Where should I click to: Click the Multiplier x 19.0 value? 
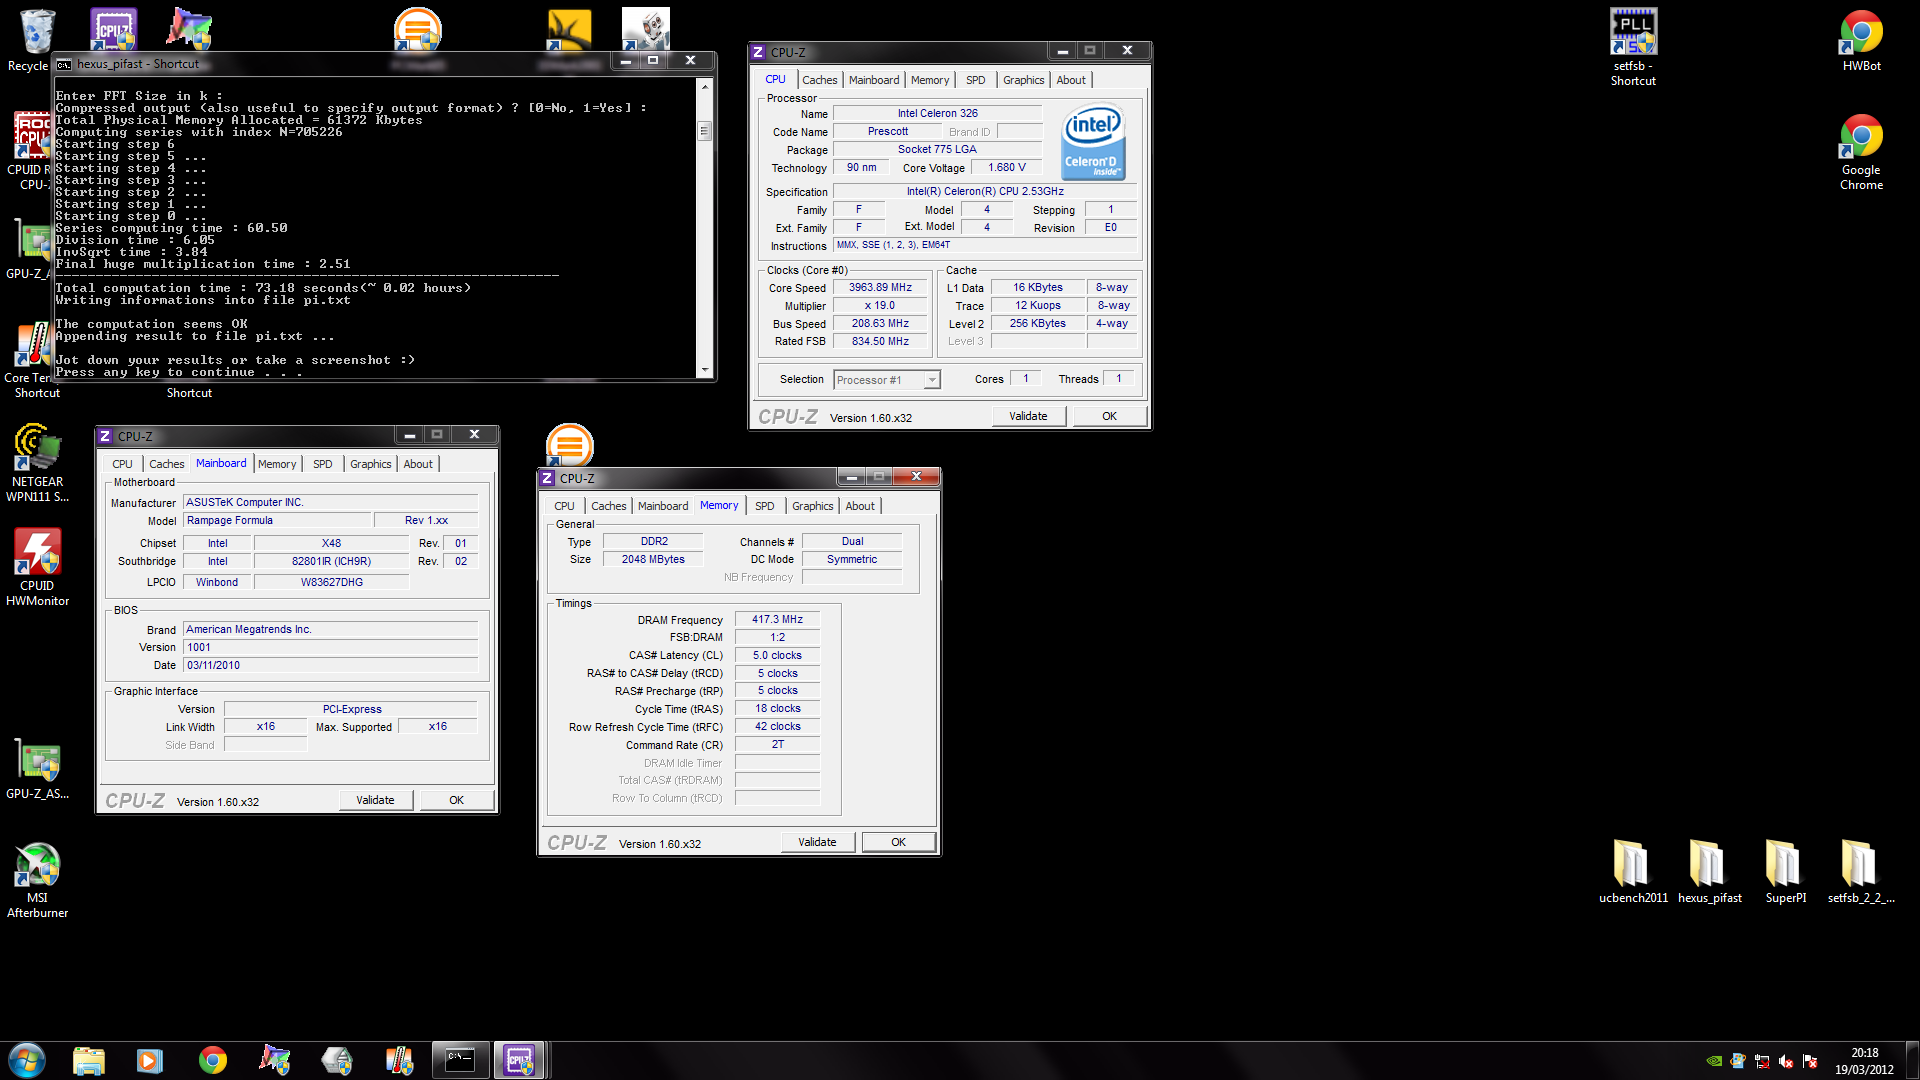click(880, 306)
